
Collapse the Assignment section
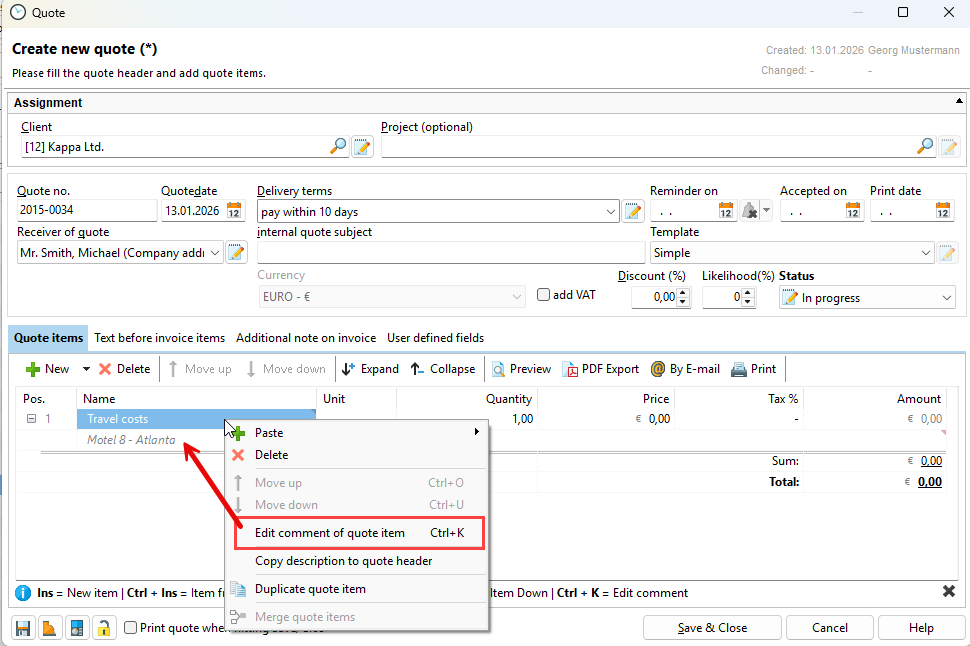tap(959, 102)
